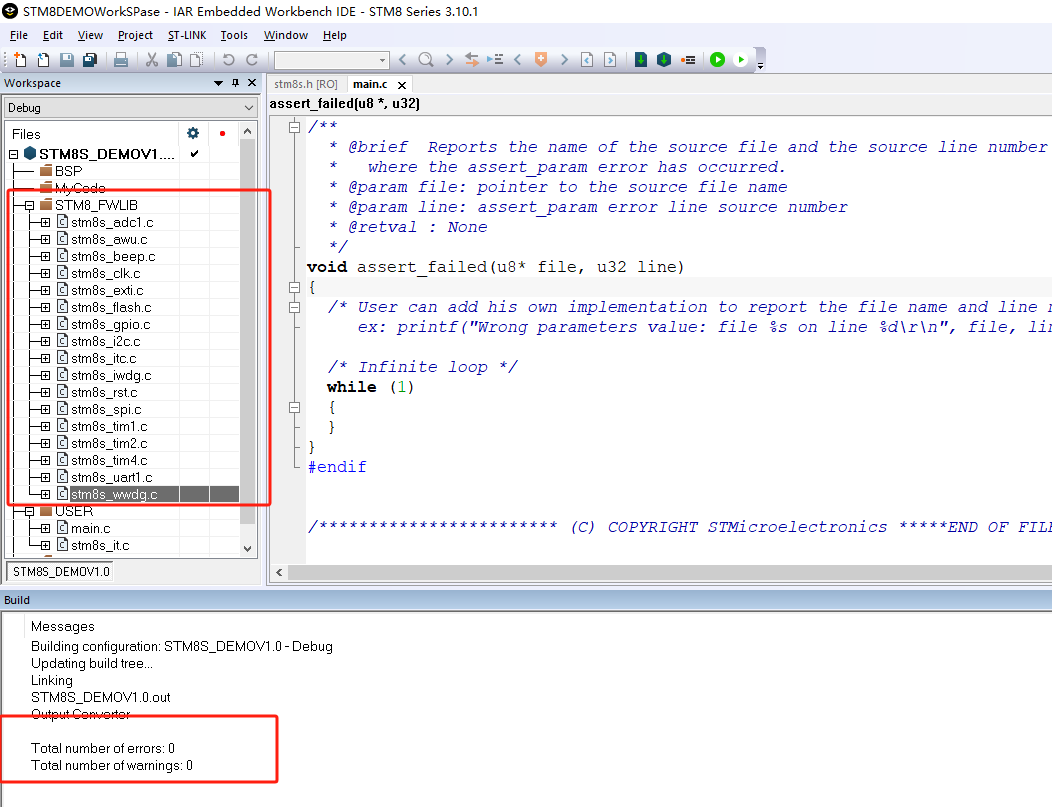Click the gear options column icon
Viewport: 1052px width, 807px height.
point(193,133)
